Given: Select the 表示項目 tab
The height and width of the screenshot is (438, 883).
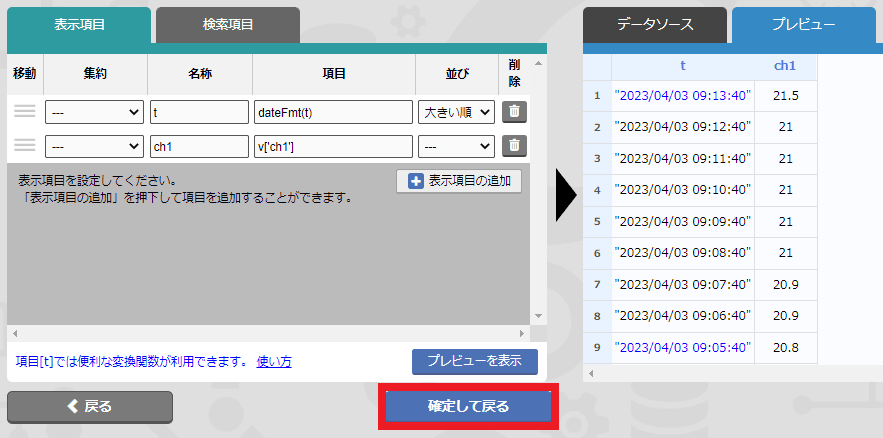Looking at the screenshot, I should point(79,24).
